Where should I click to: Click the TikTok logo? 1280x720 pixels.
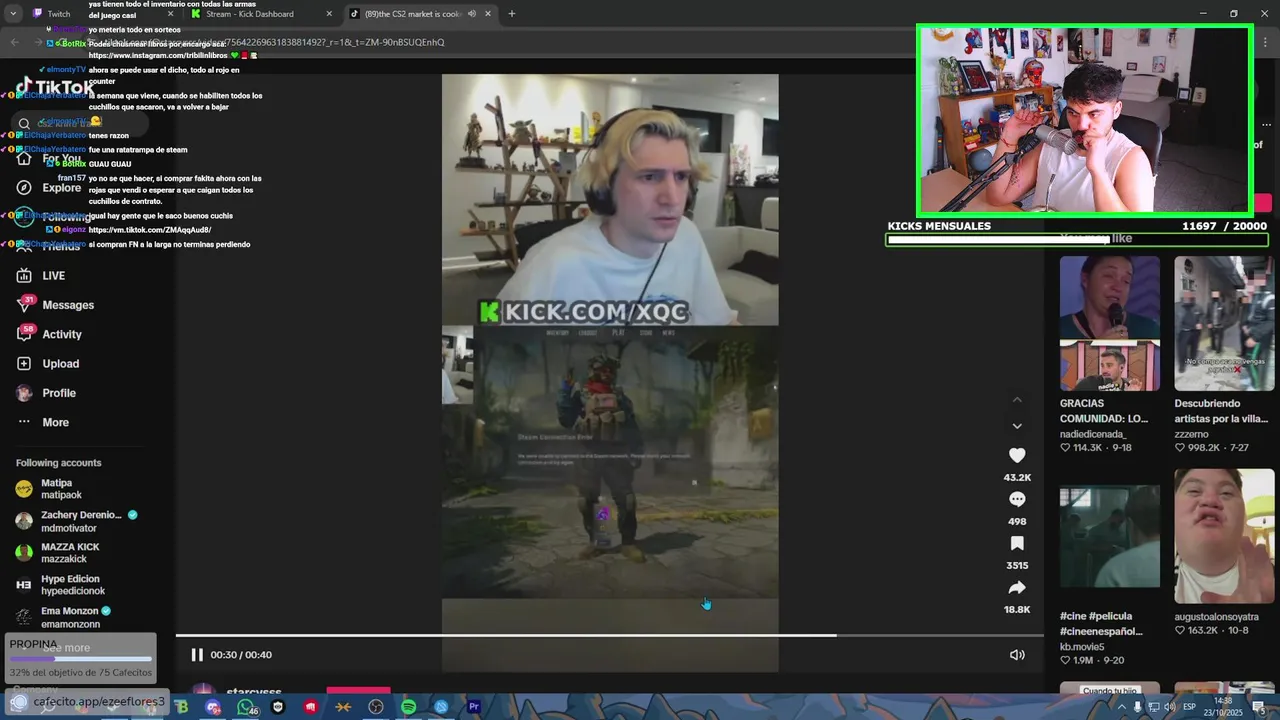55,87
